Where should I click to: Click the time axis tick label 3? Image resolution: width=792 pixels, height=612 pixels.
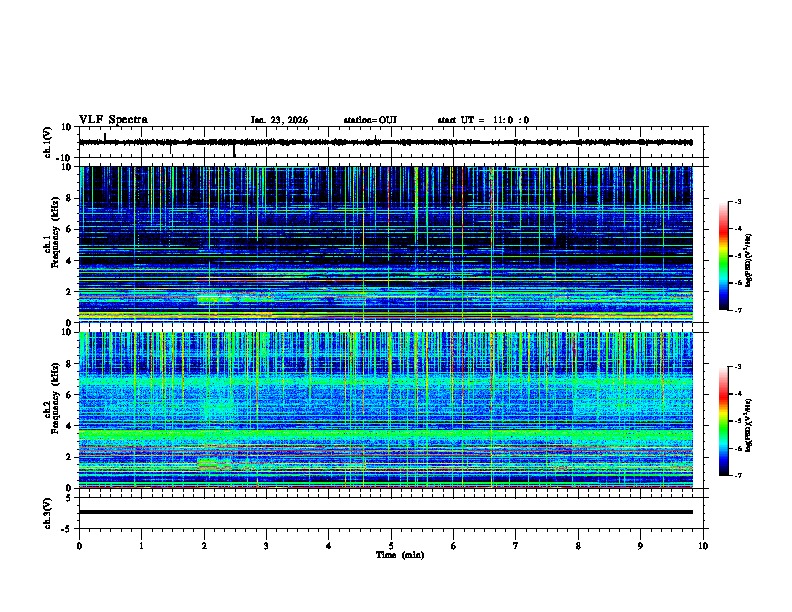point(266,546)
